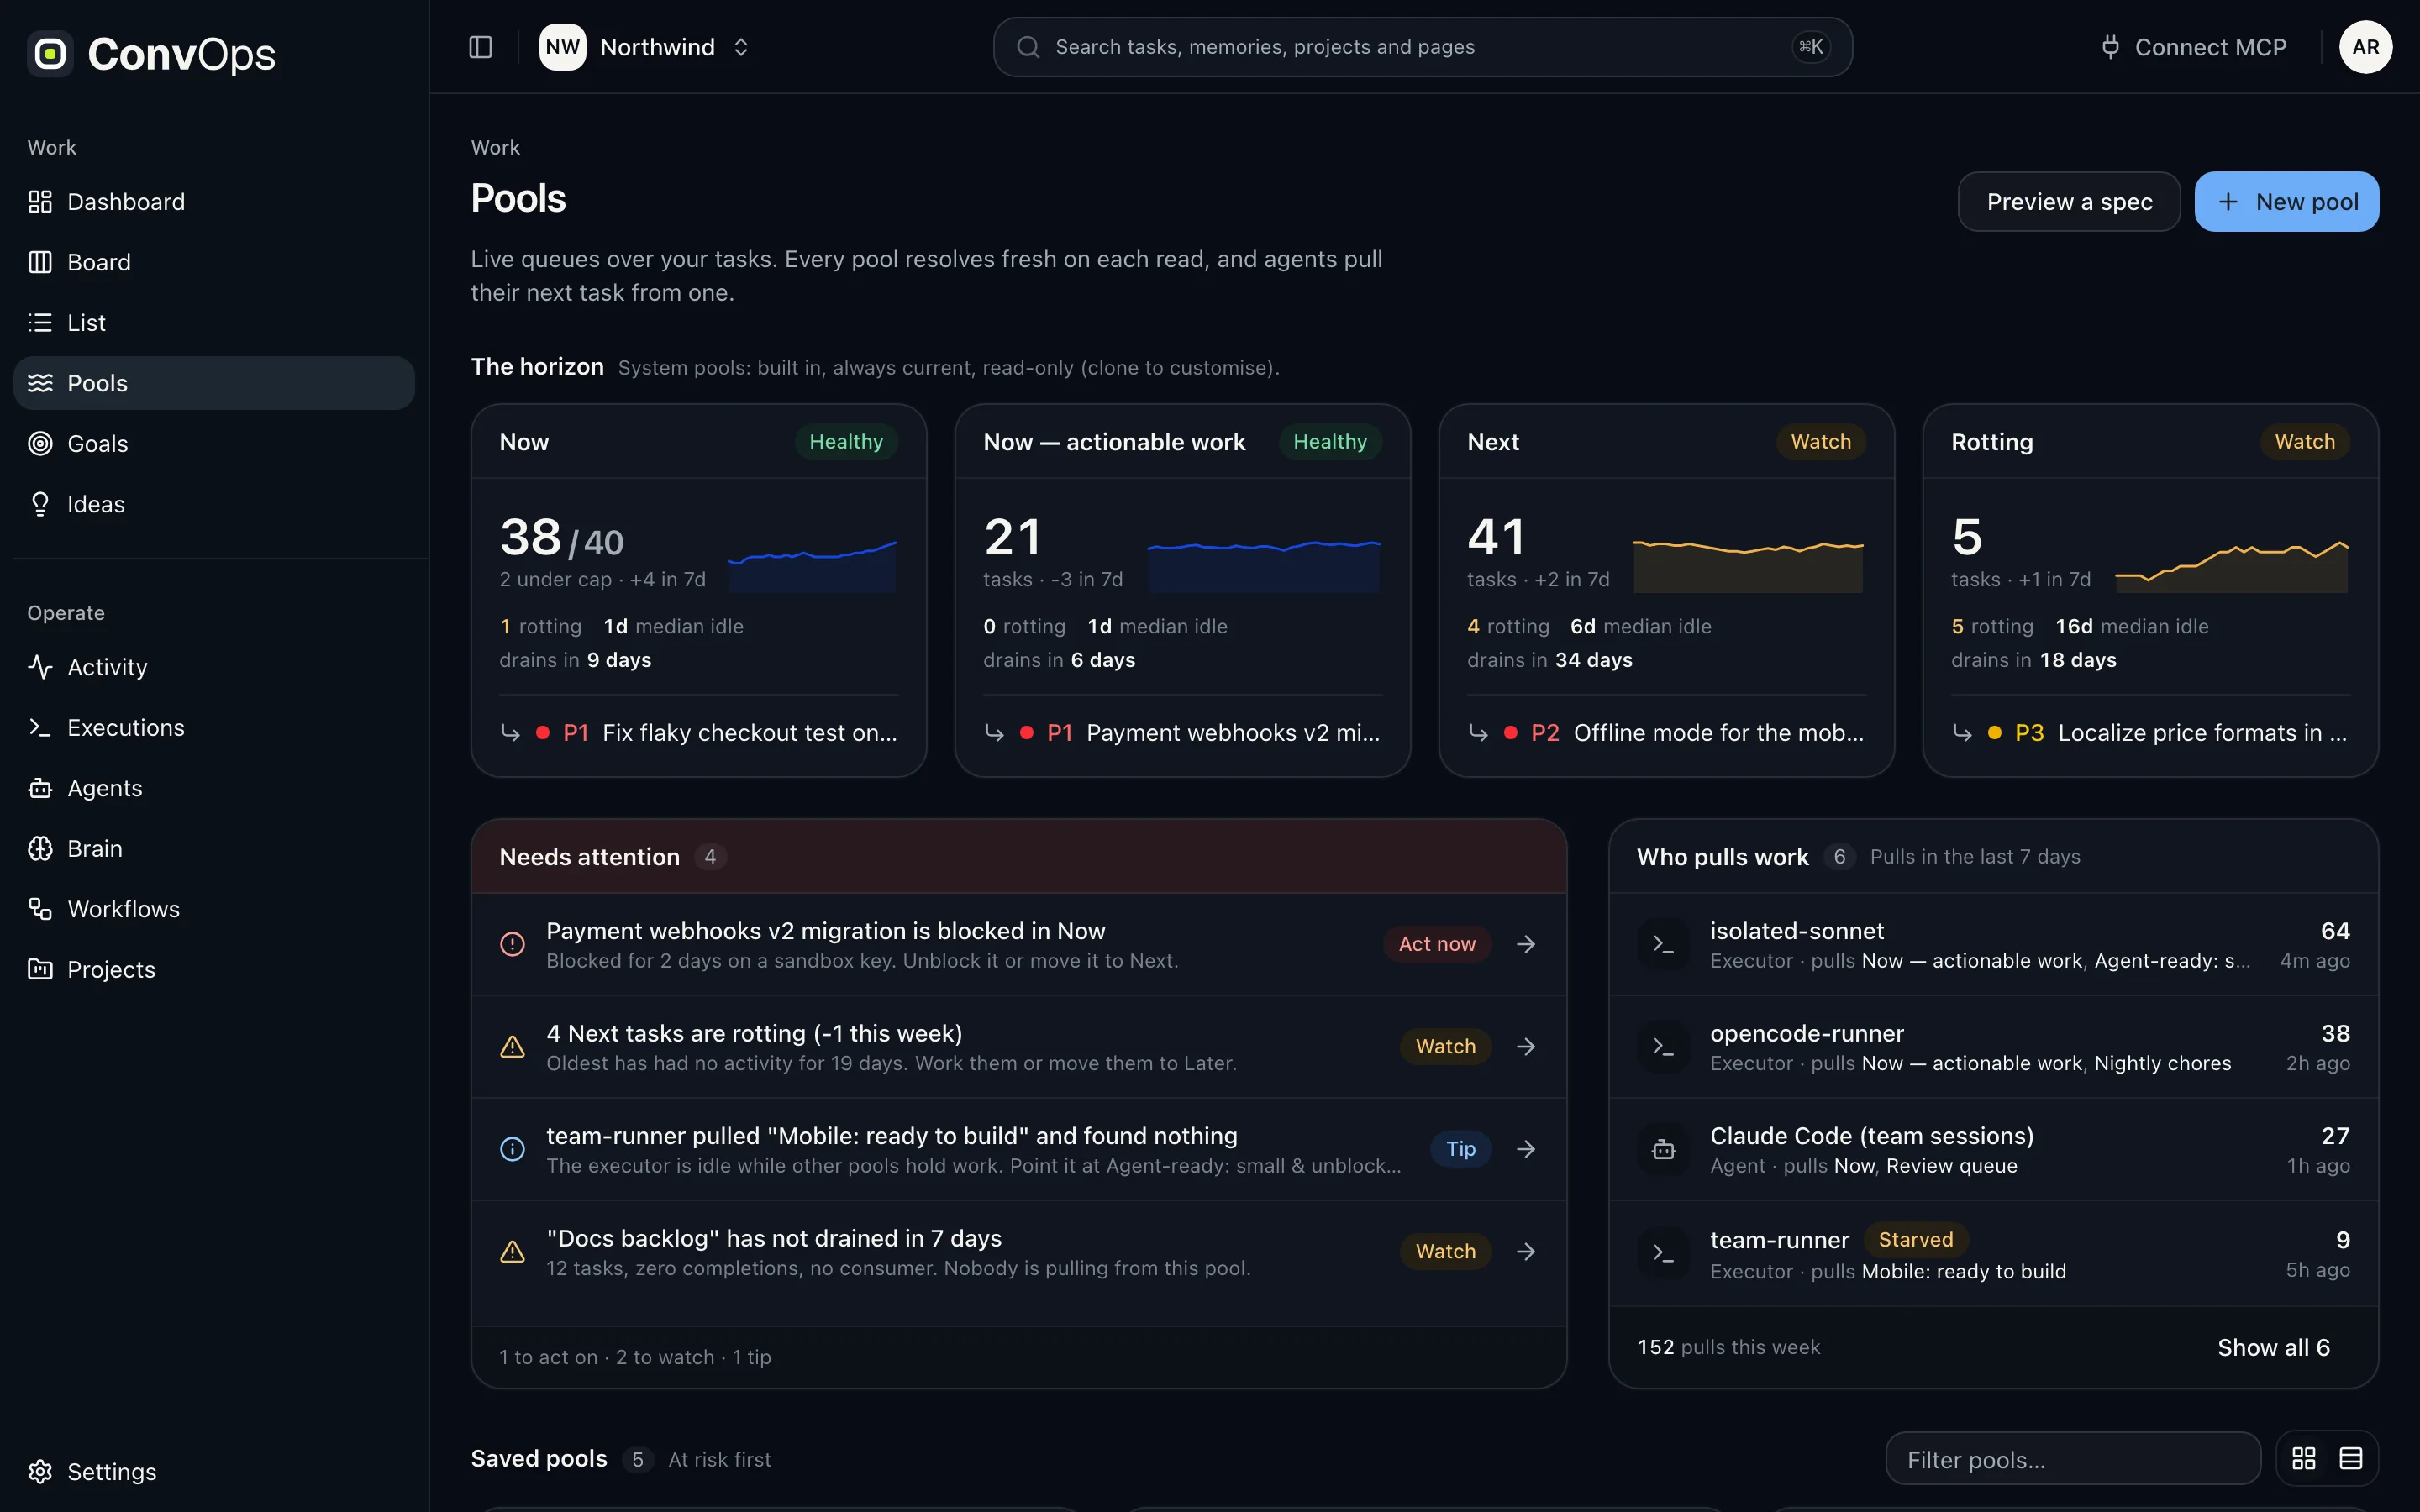Open the Dashboard page
Screen dimensions: 2420x1512
point(214,202)
